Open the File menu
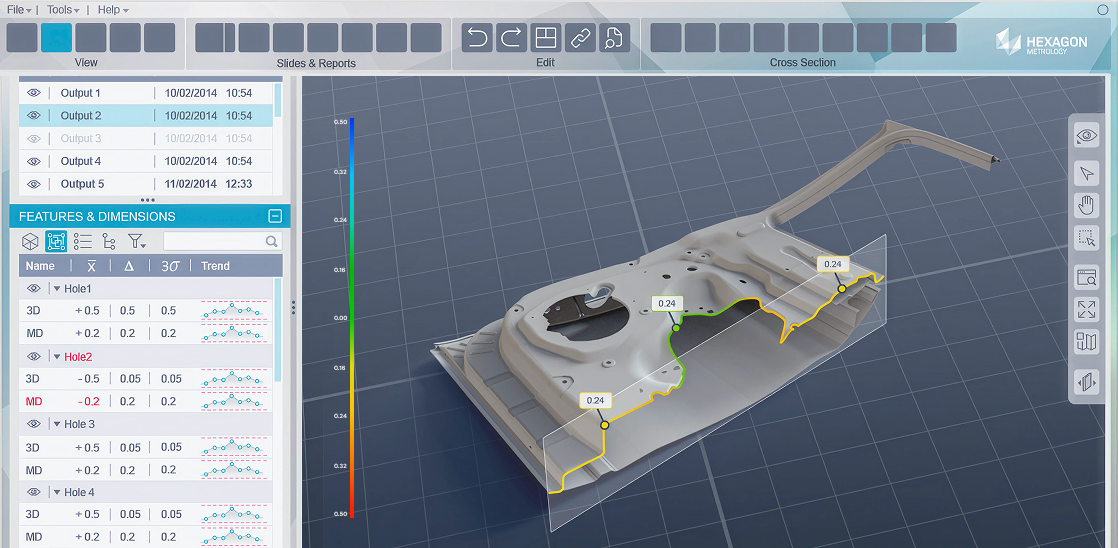Screen dimensions: 1118x548 click(x=19, y=10)
